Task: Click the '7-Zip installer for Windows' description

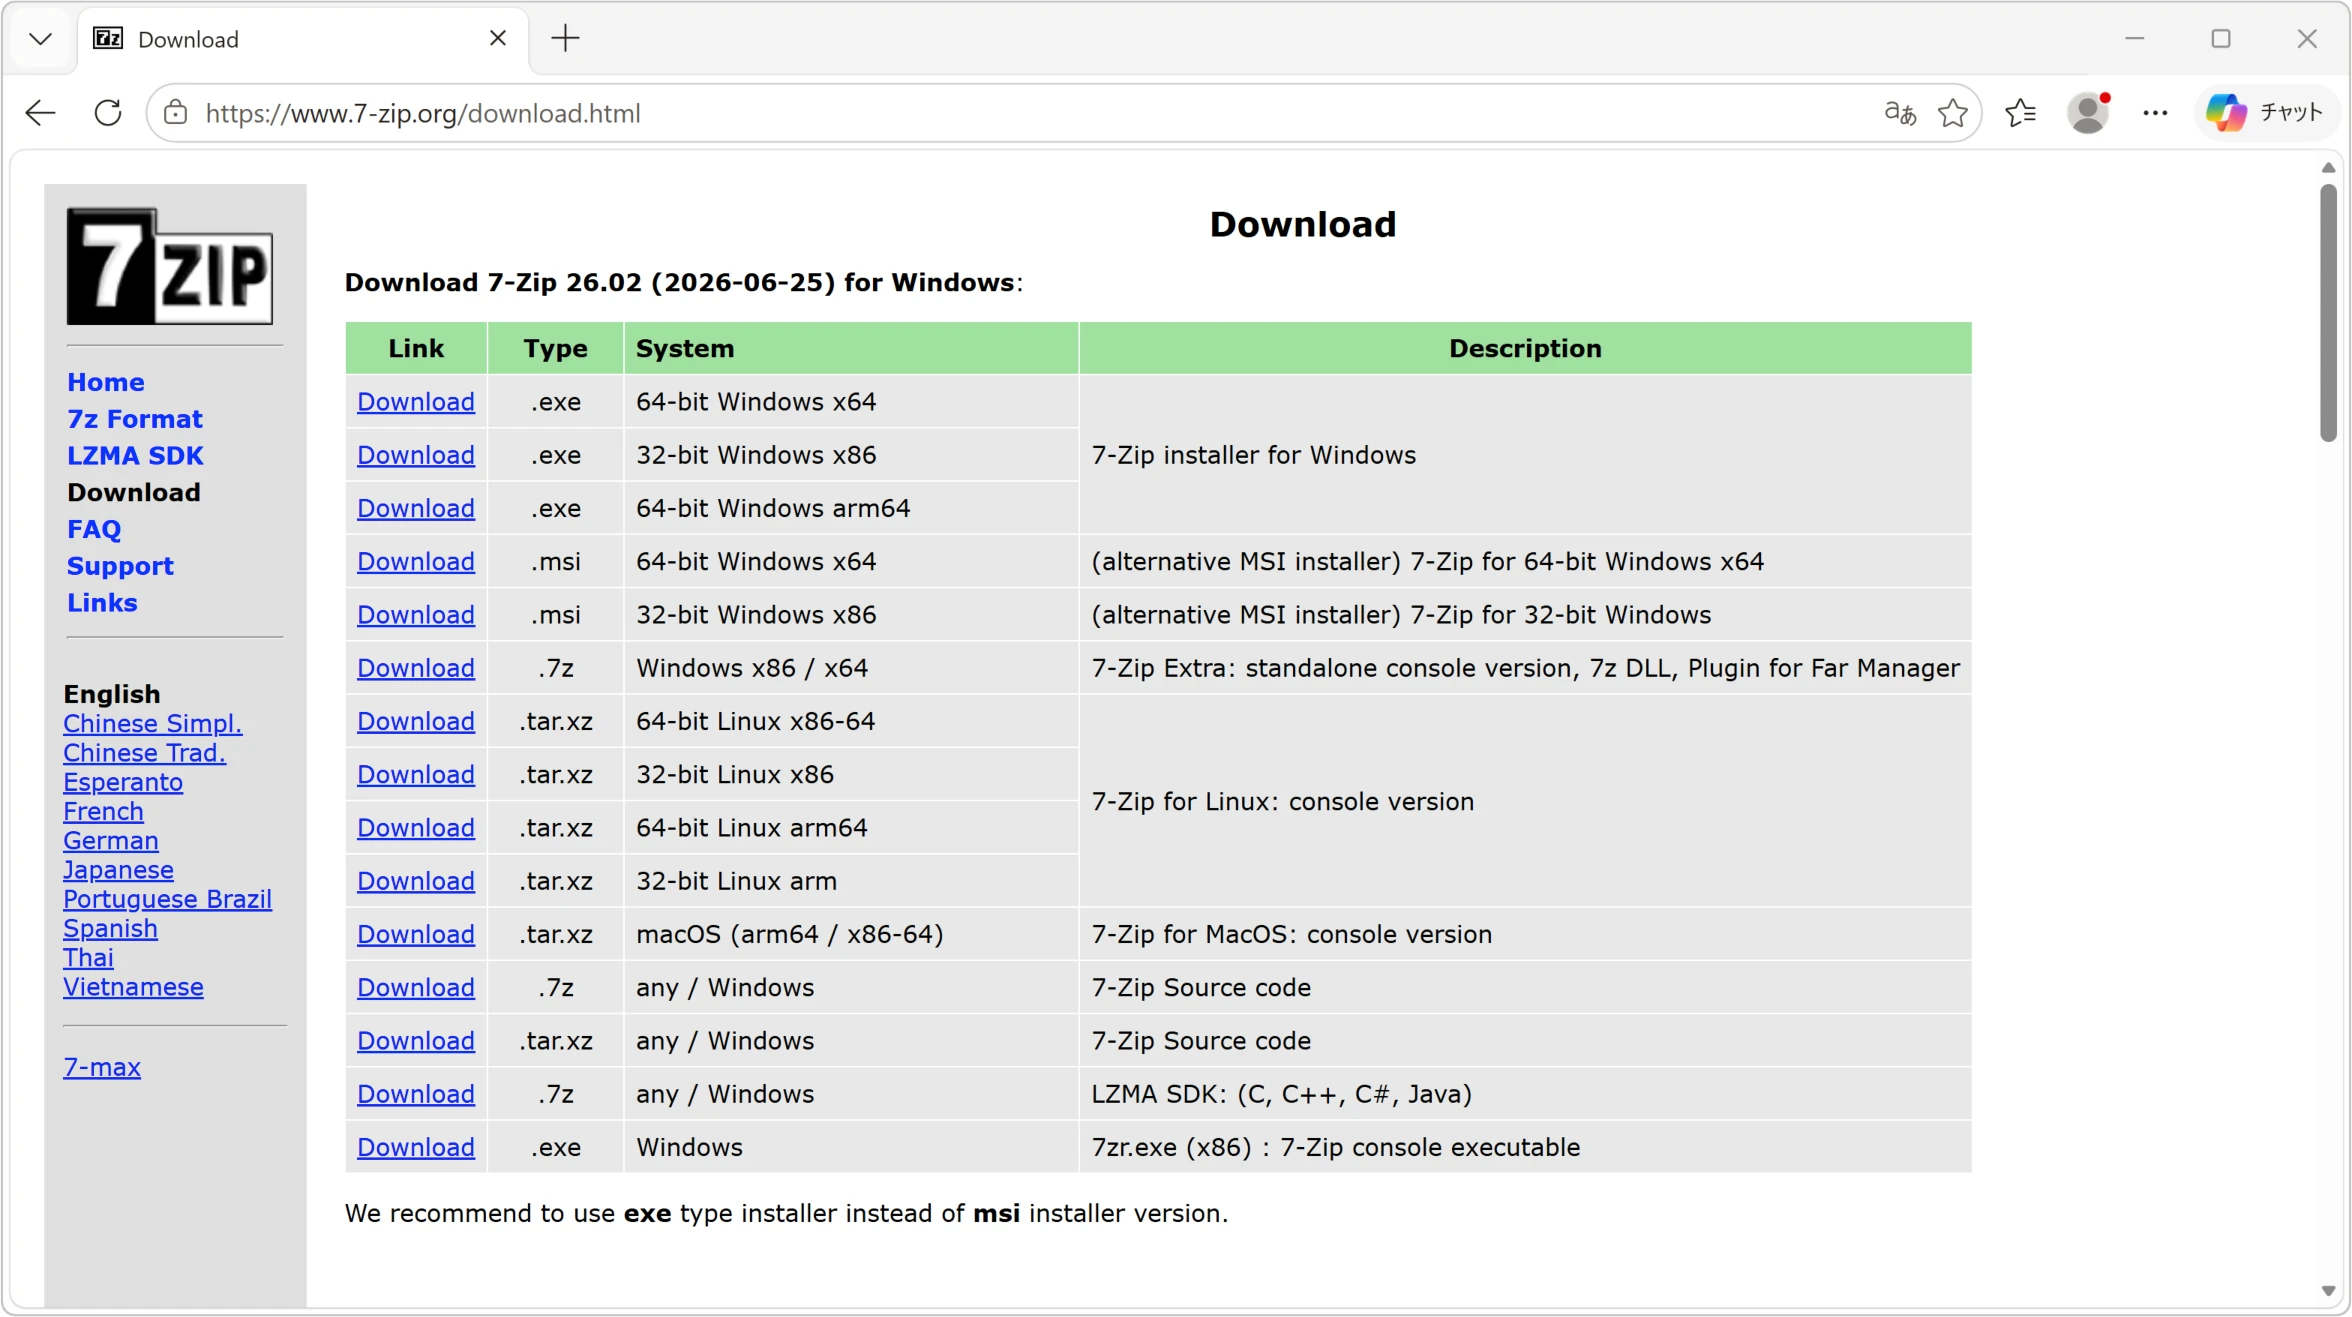Action: coord(1253,455)
